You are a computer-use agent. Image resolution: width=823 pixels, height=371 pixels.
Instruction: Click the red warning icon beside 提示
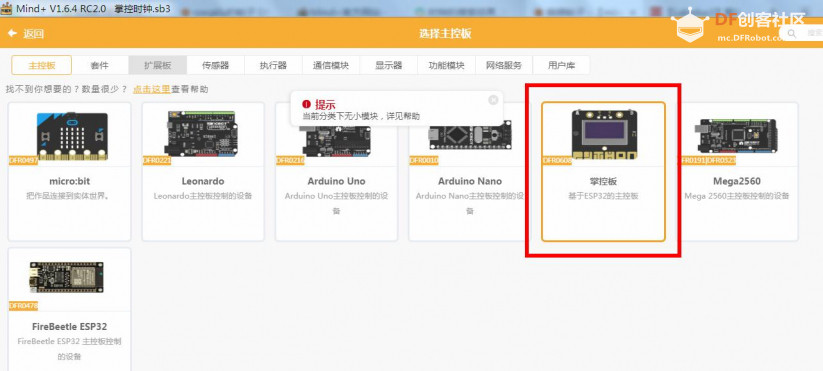pyautogui.click(x=307, y=104)
